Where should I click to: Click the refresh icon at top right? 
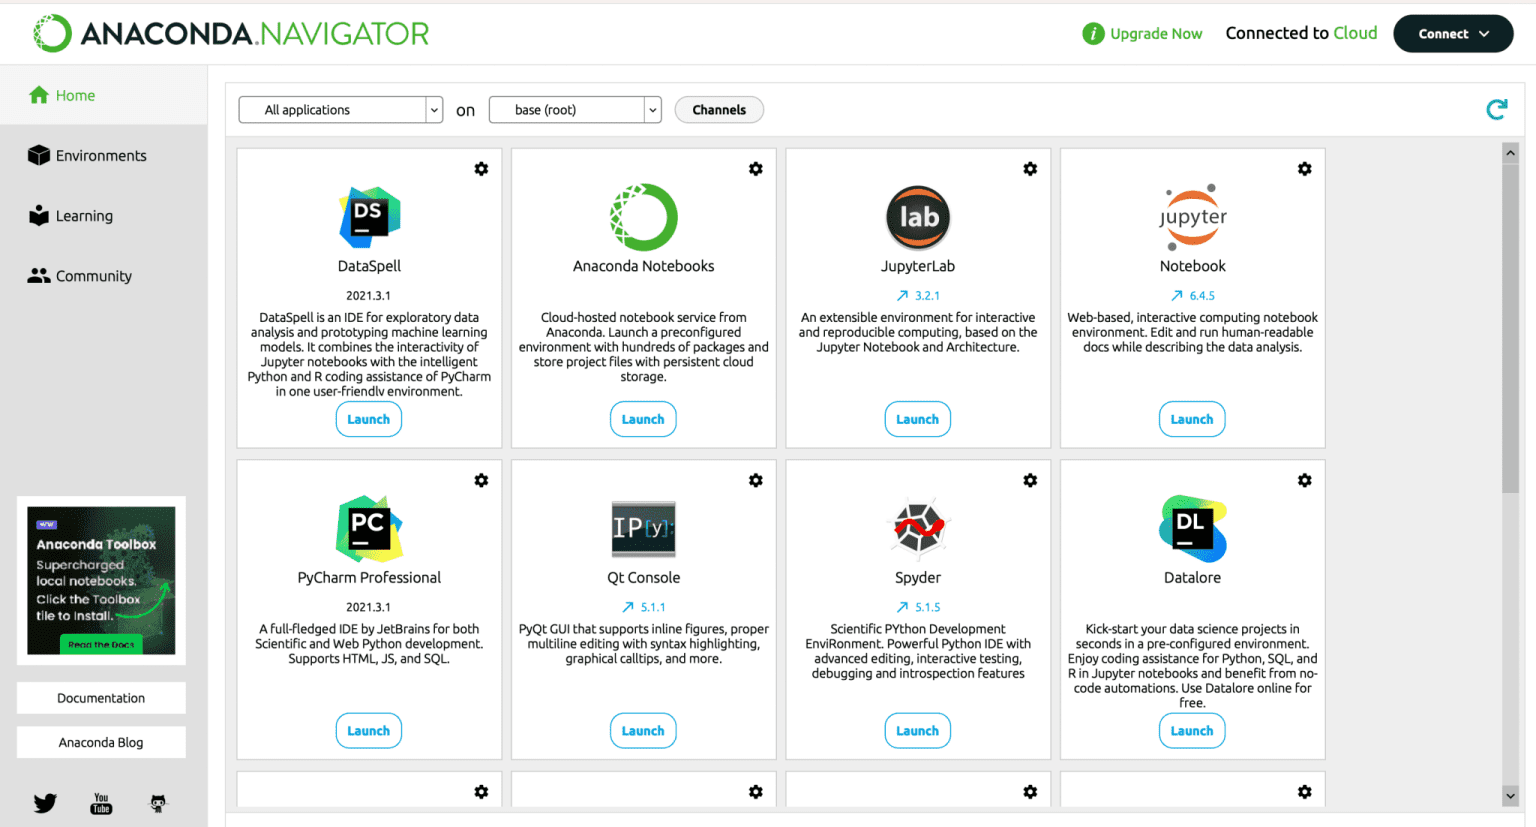(1496, 110)
